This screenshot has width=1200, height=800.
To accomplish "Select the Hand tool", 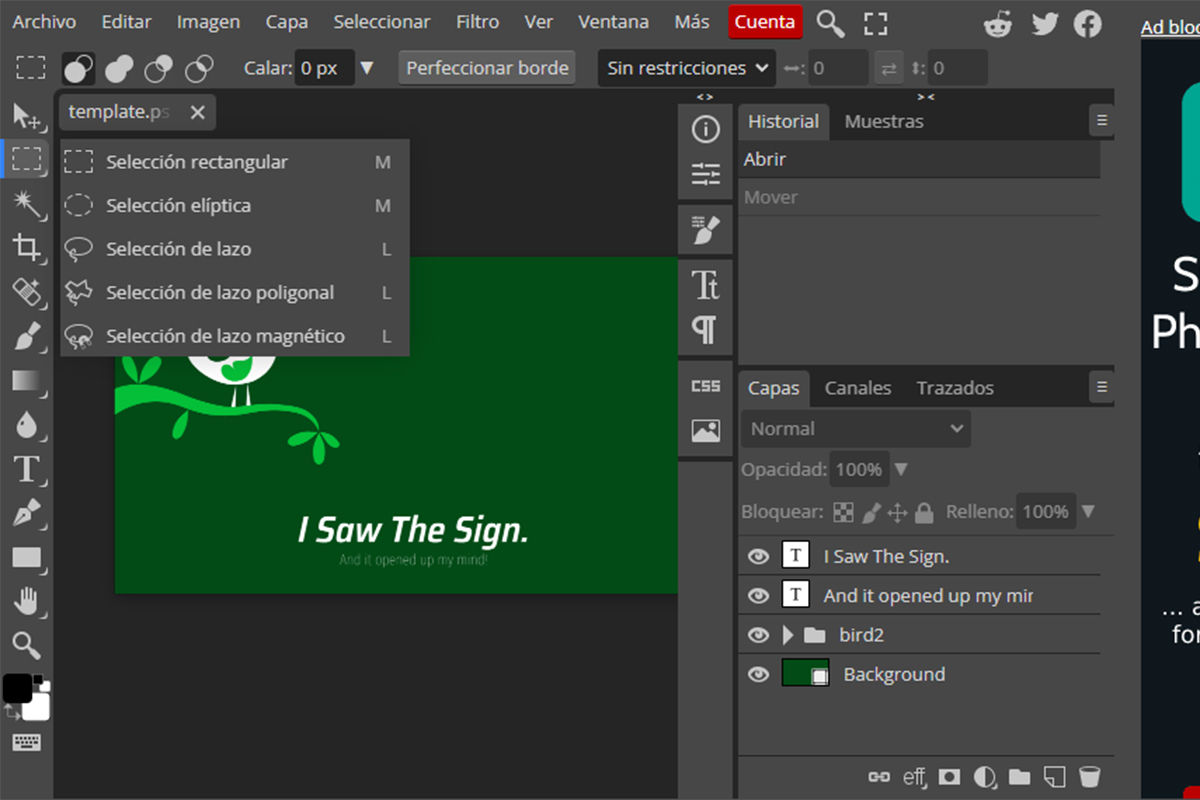I will pyautogui.click(x=26, y=600).
